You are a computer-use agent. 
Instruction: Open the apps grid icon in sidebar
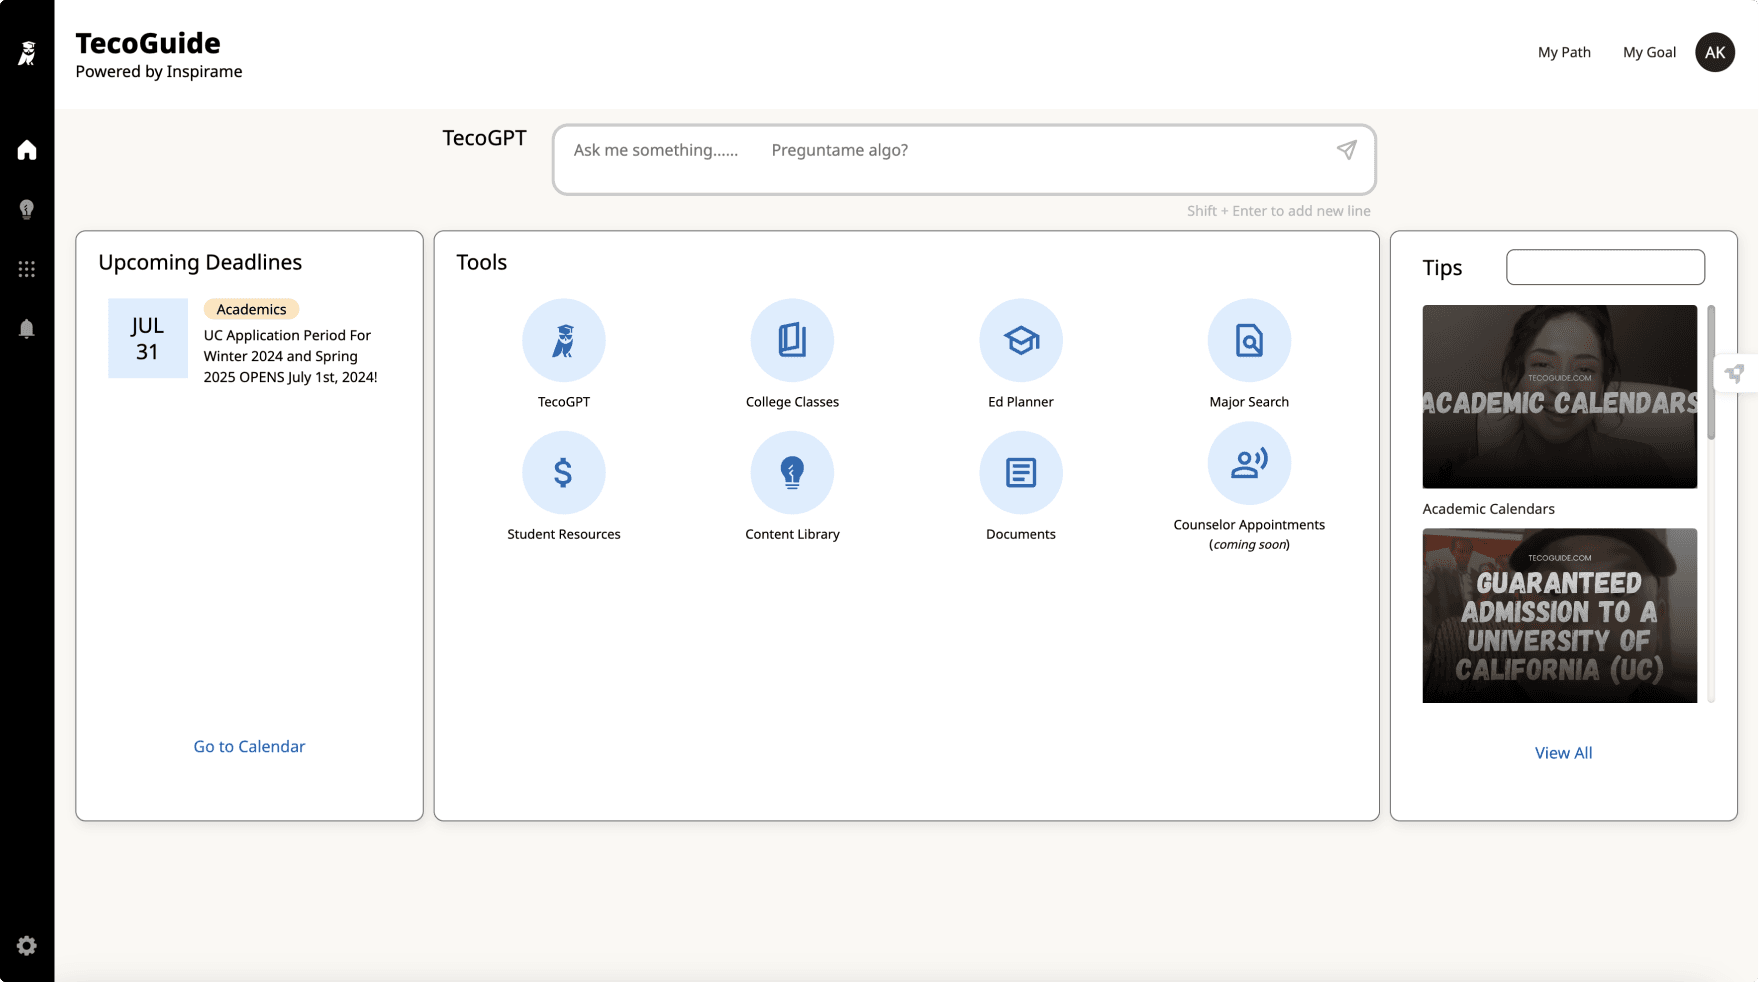(x=27, y=269)
